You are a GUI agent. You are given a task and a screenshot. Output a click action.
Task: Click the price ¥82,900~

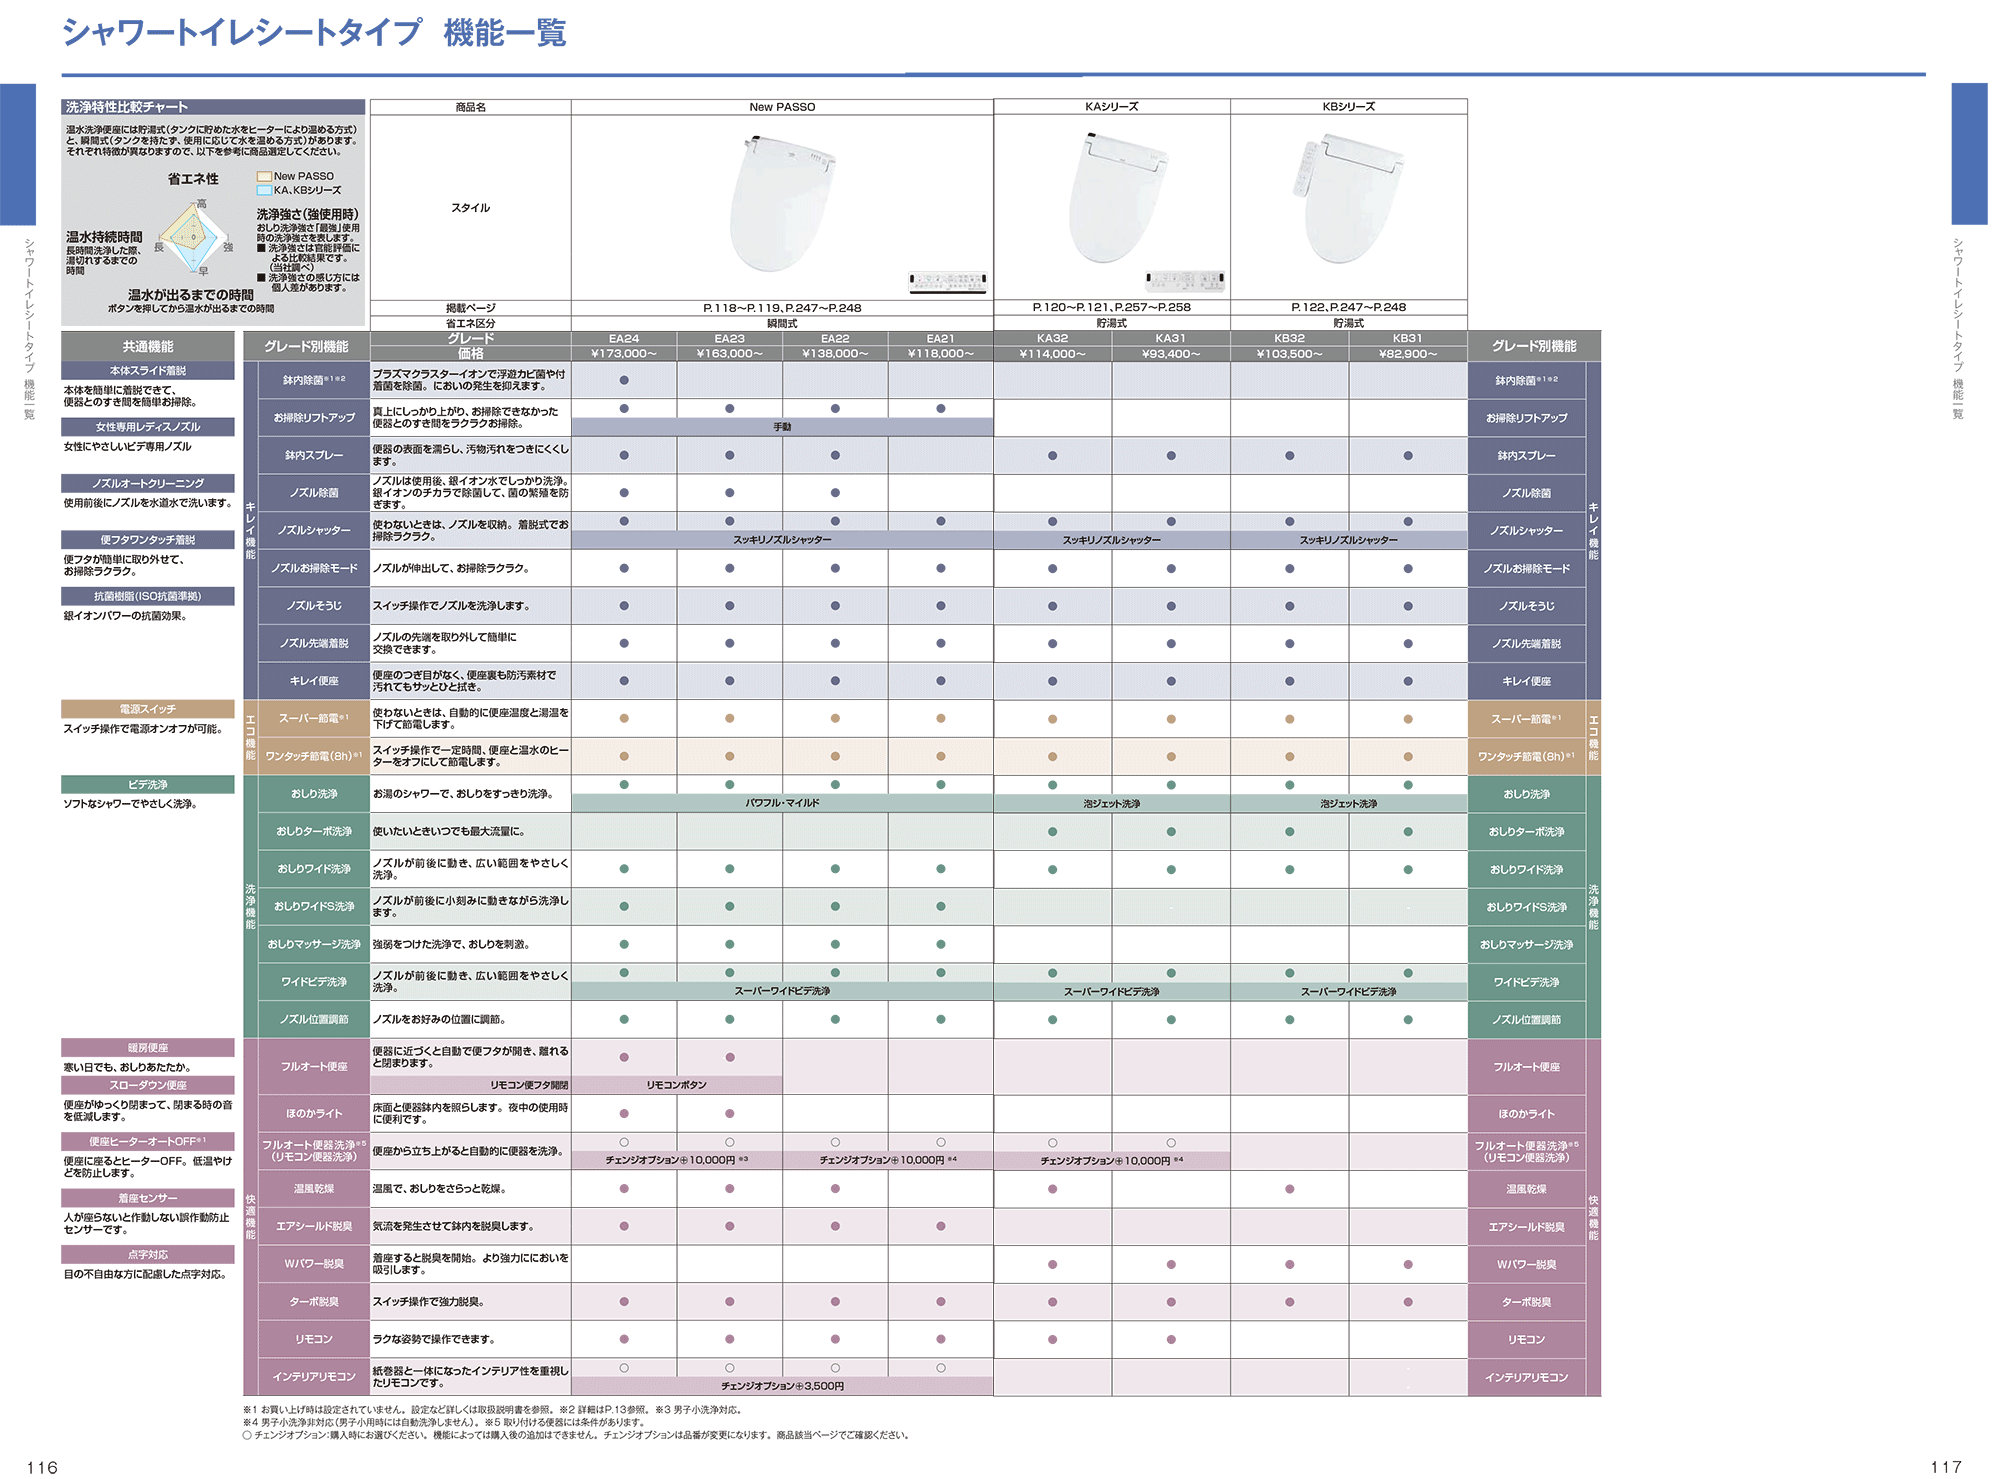pyautogui.click(x=1408, y=354)
